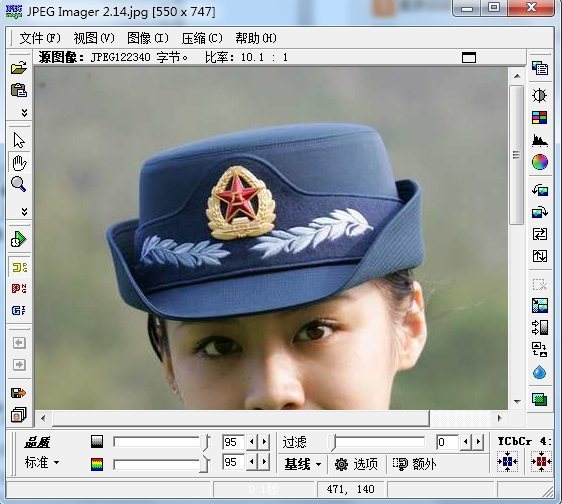Click the chroma quality value field 95
562x504 pixels.
coord(233,462)
